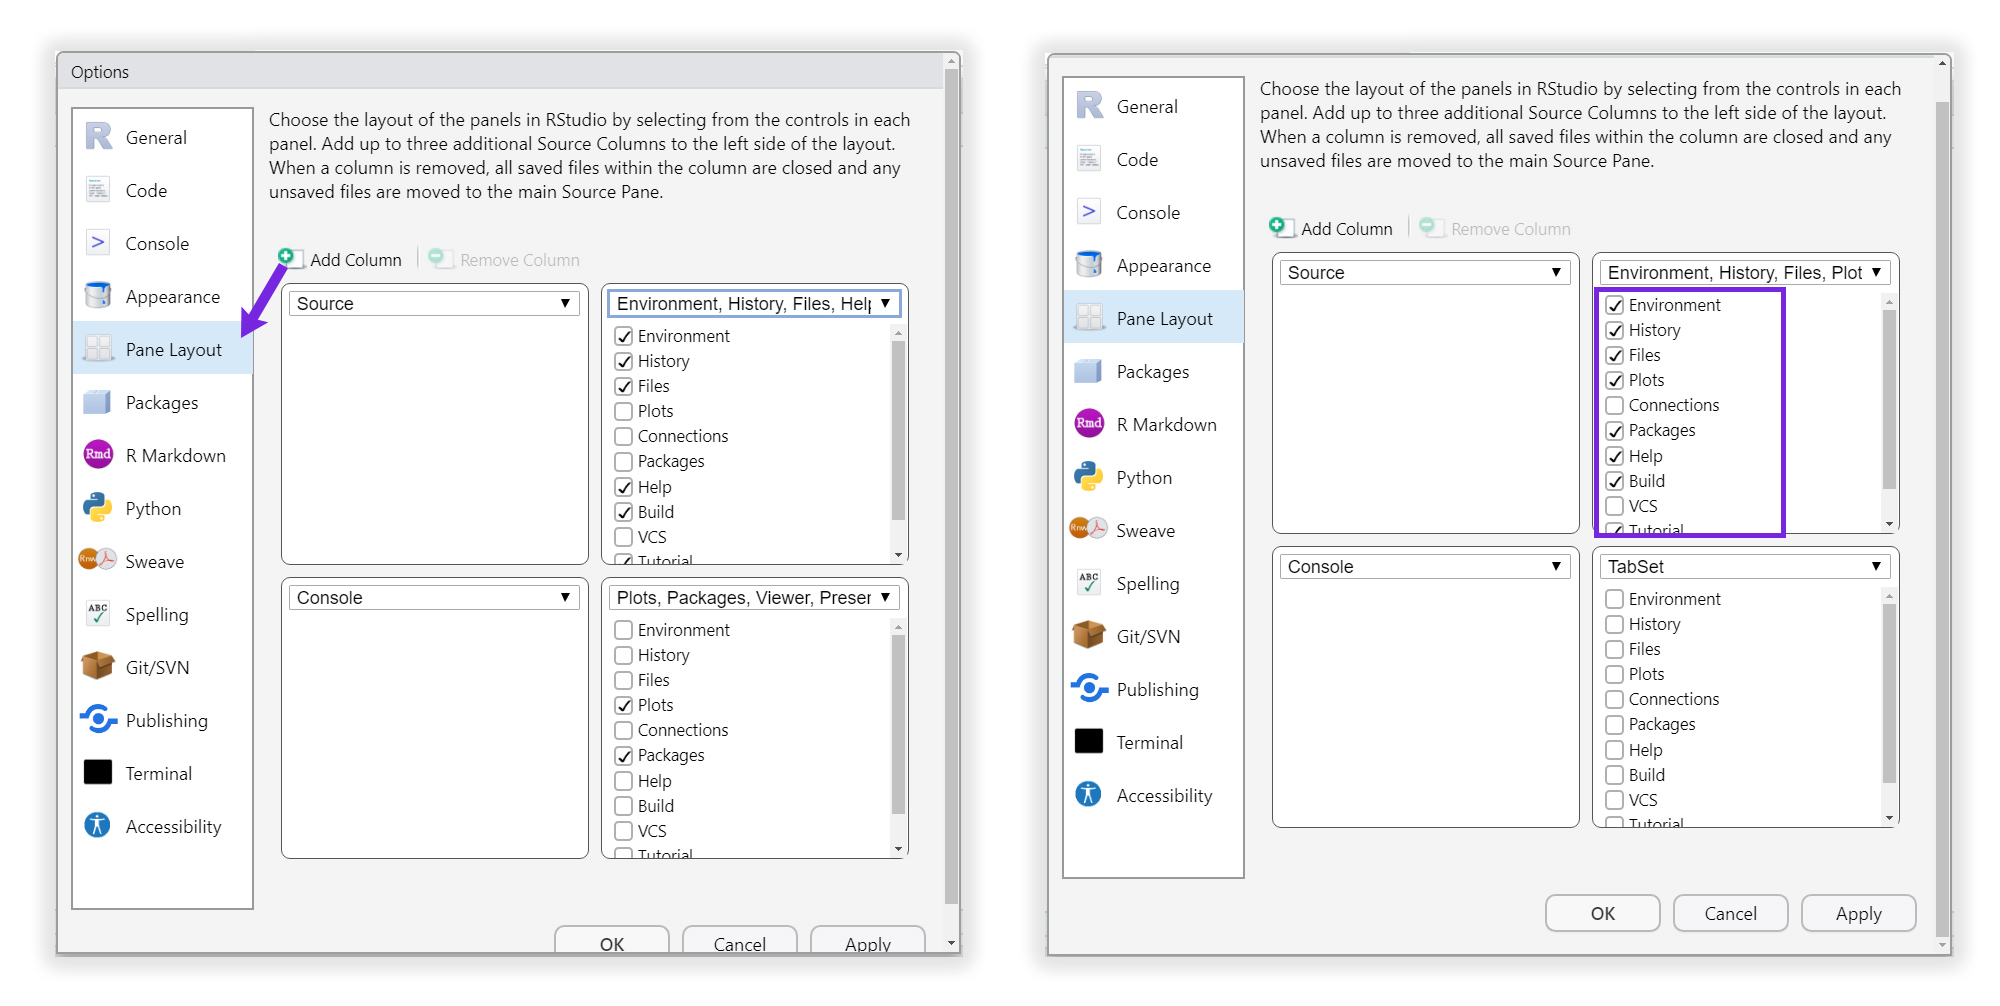Uncheck Plots in right window top-right pane
This screenshot has width=2000, height=1006.
[x=1615, y=380]
